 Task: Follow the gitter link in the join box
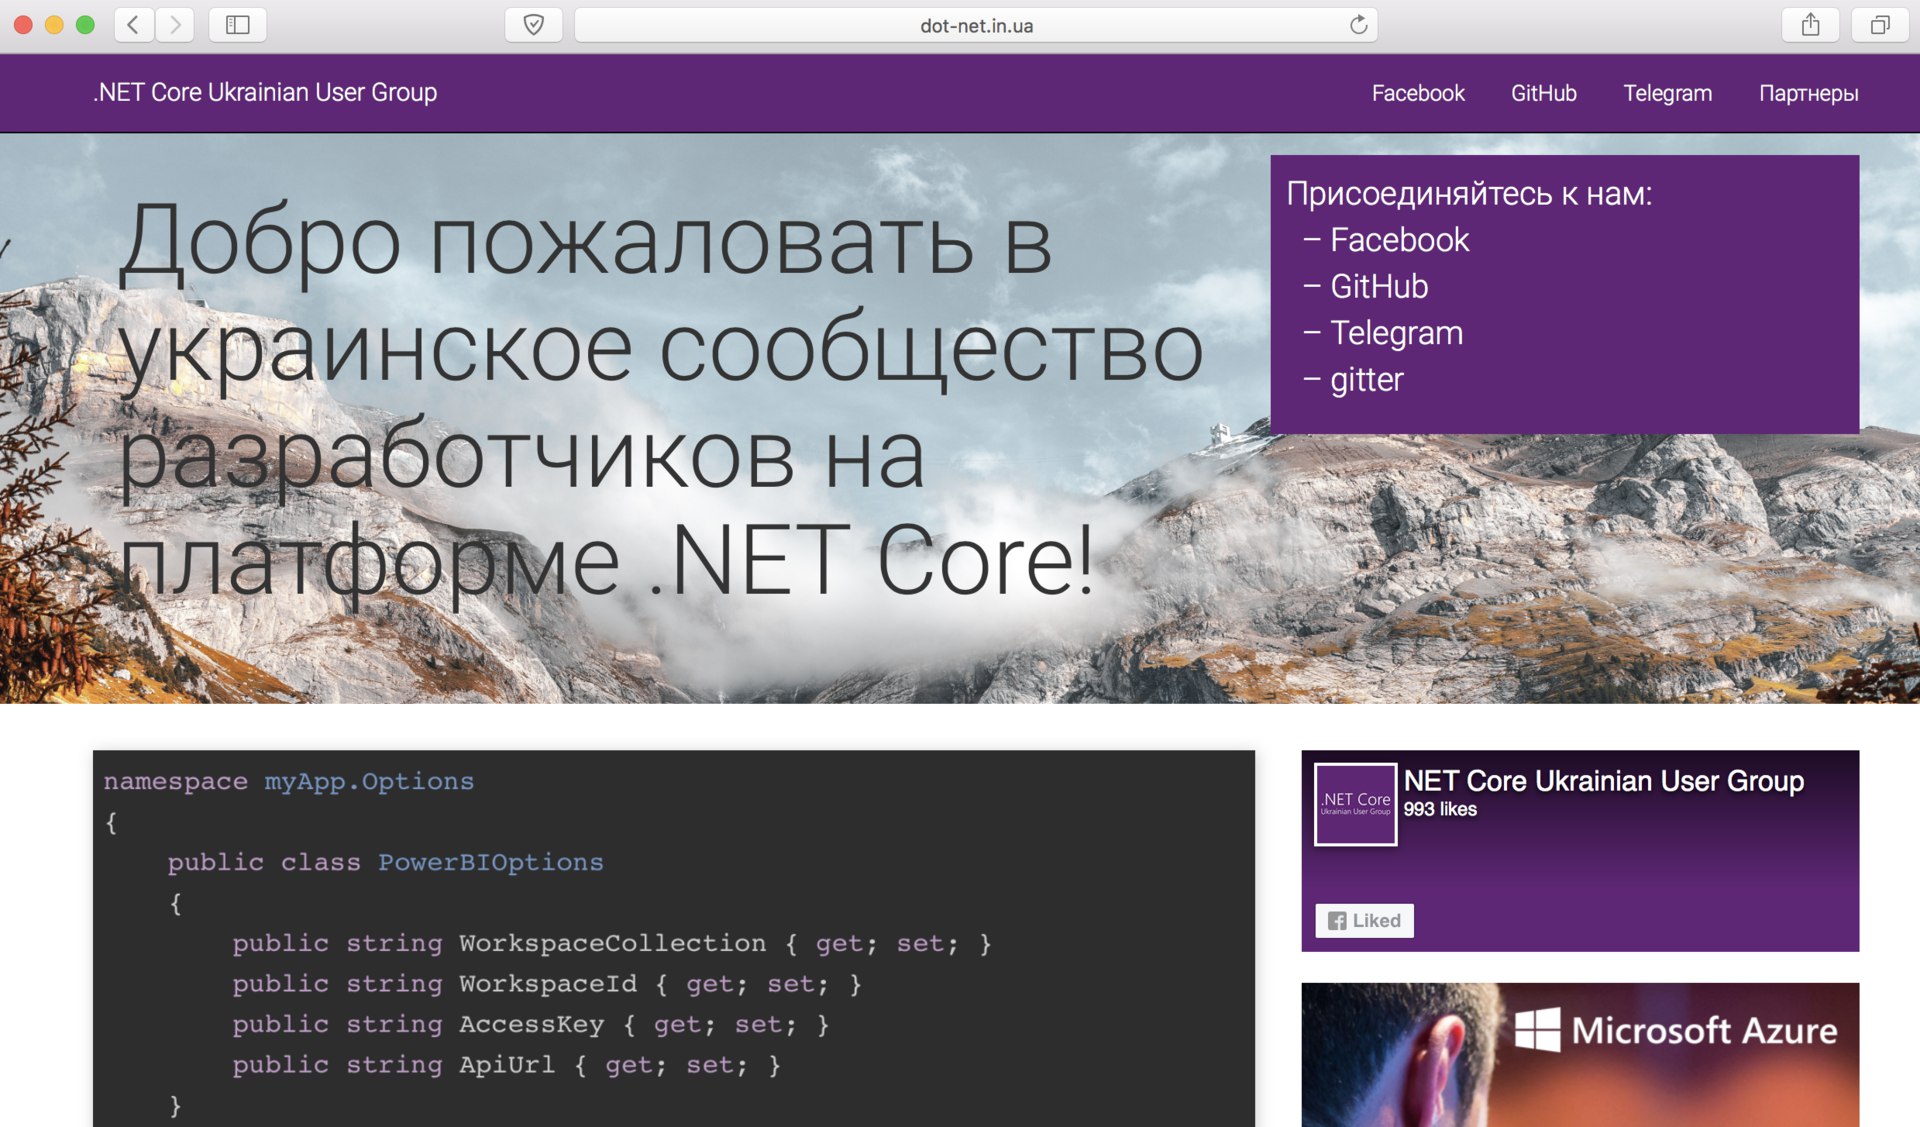click(1366, 380)
